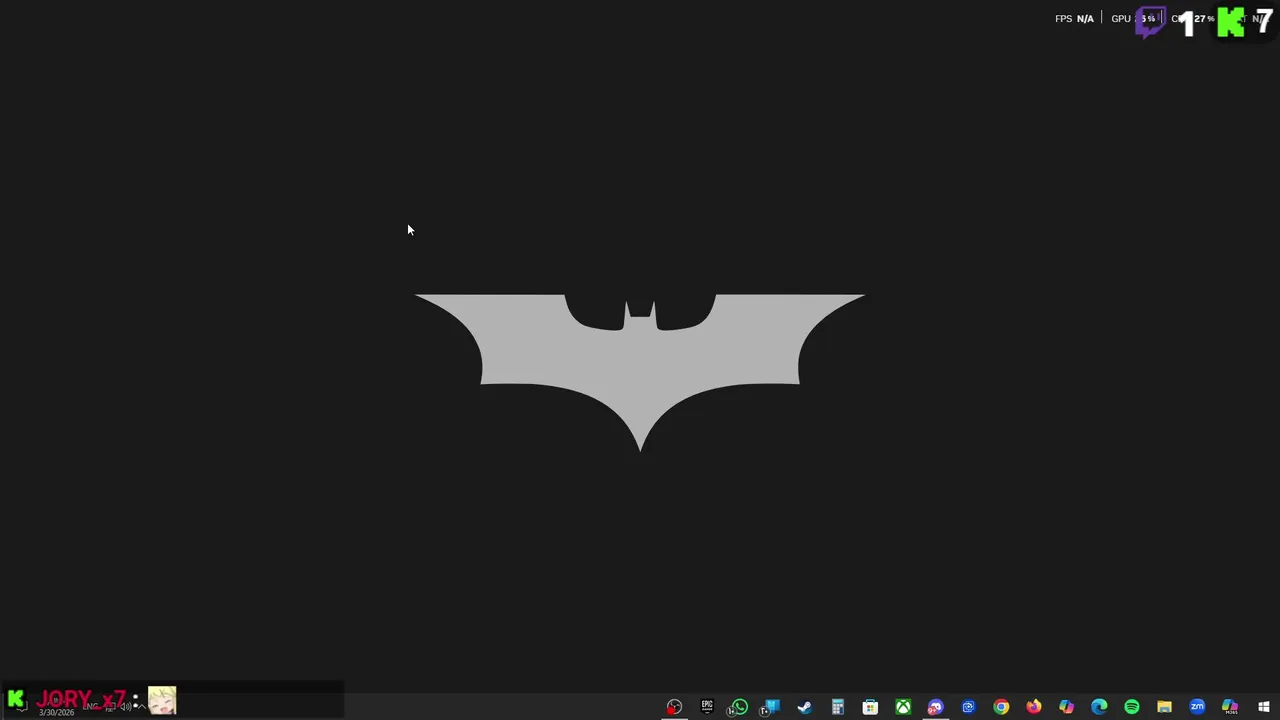Viewport: 1280px width, 720px height.
Task: Launch Steam from the taskbar
Action: click(804, 707)
